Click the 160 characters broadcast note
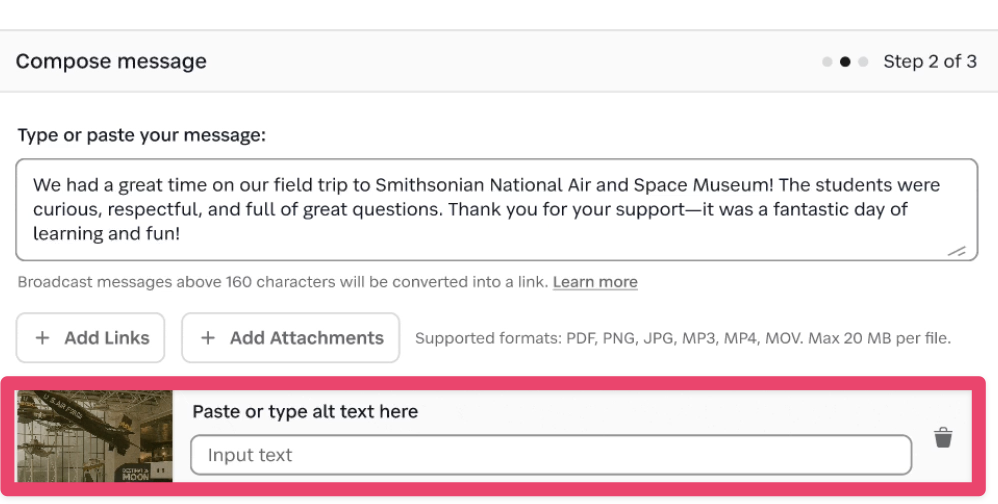 (283, 282)
